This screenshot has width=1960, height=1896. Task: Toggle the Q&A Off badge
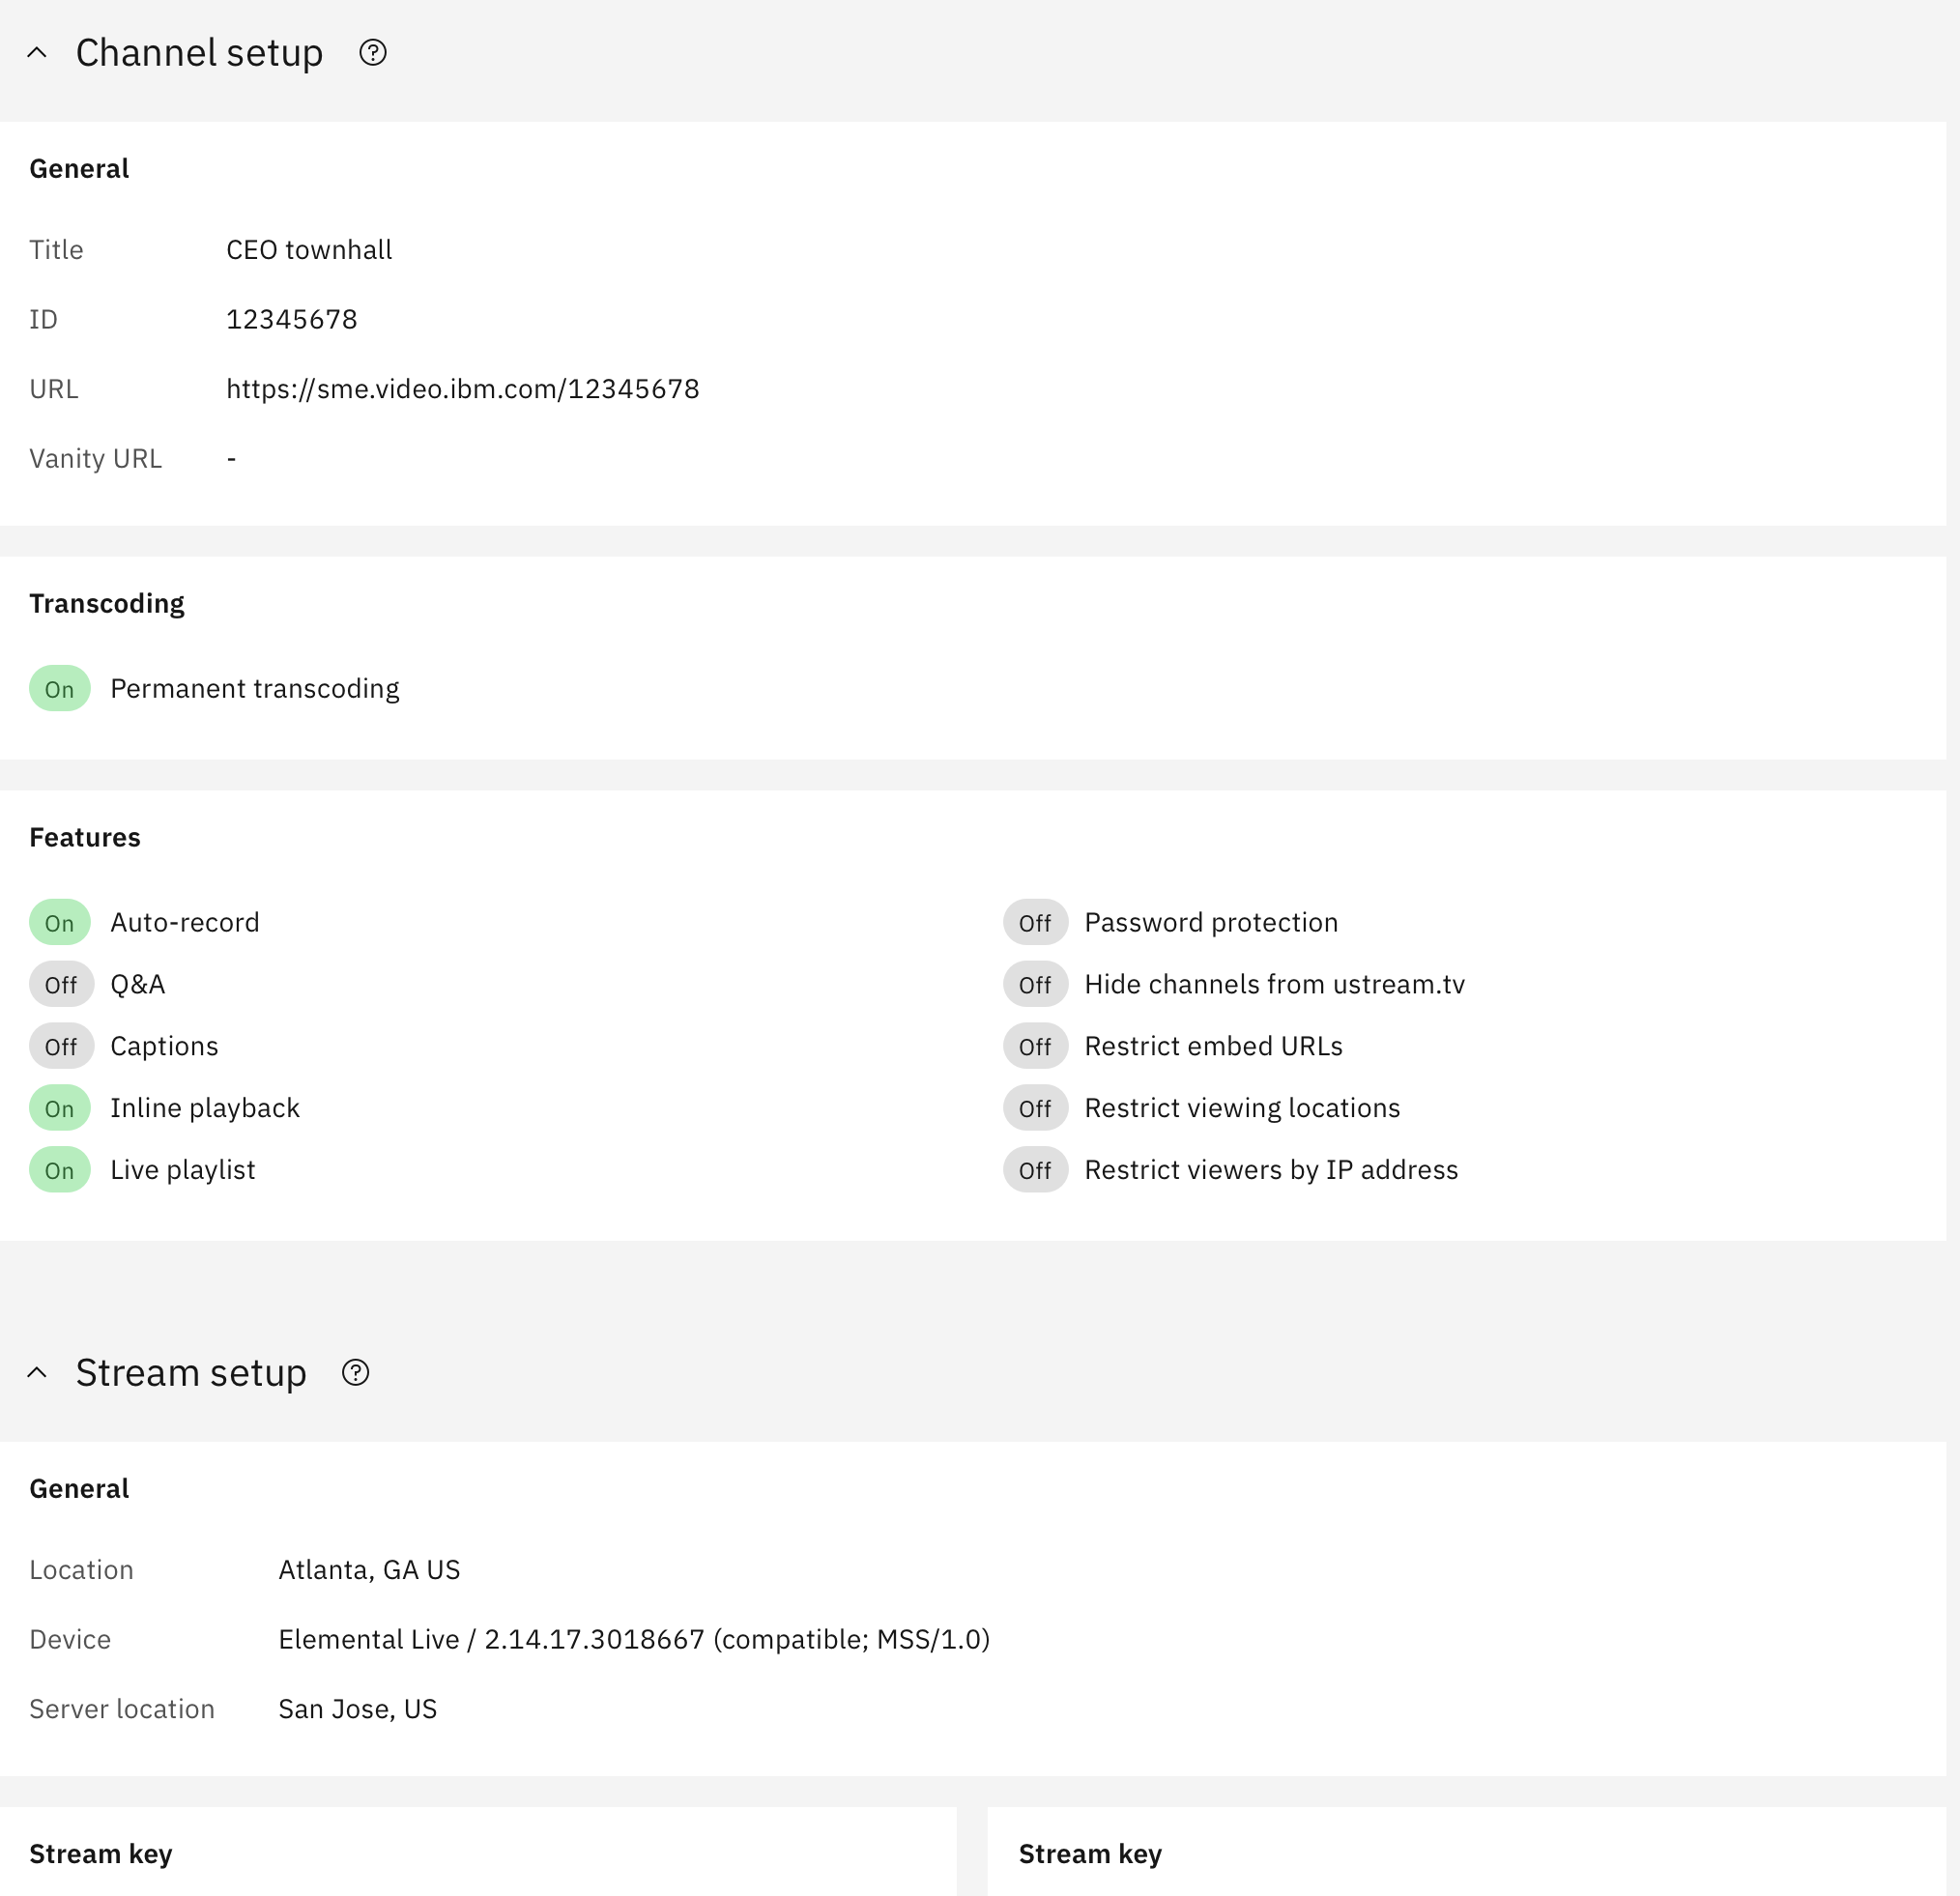pyautogui.click(x=61, y=985)
